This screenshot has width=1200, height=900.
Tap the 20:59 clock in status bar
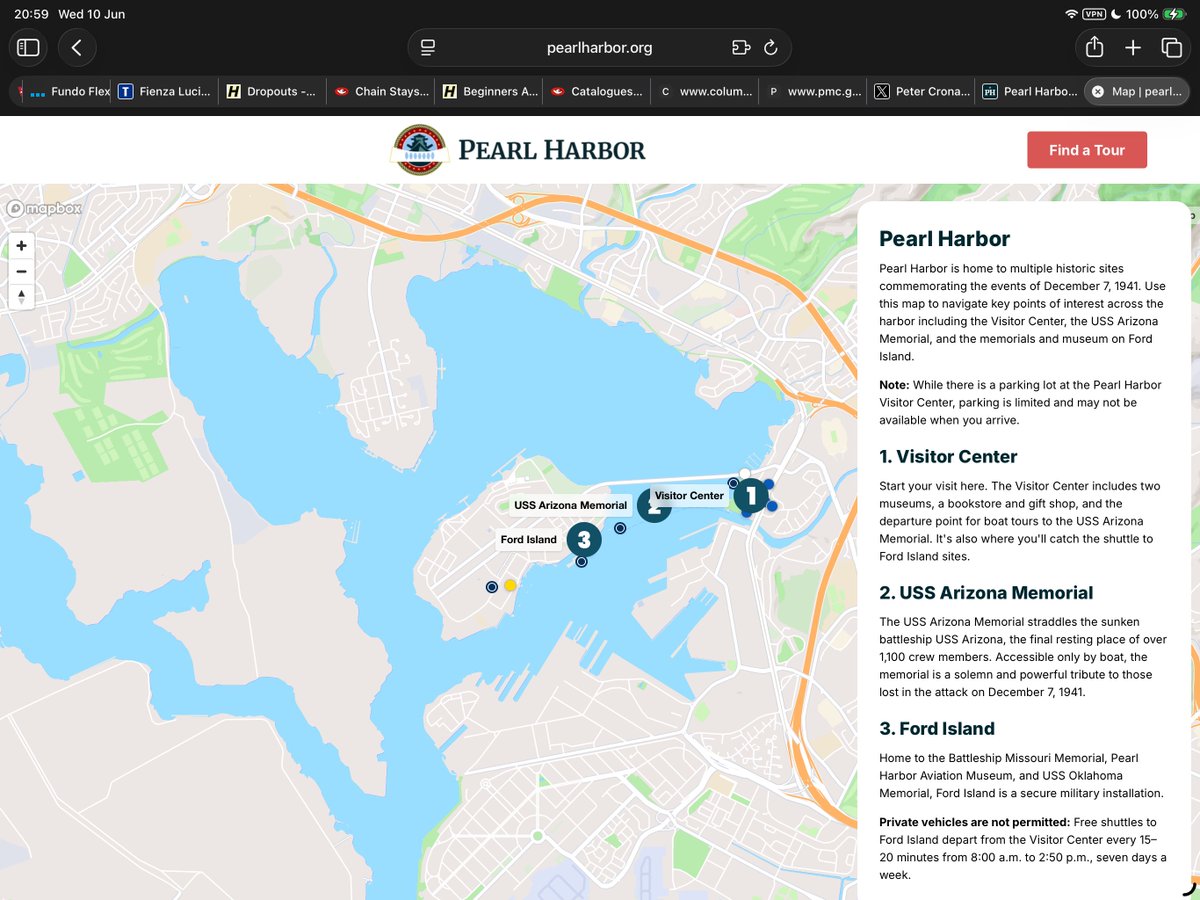31,14
